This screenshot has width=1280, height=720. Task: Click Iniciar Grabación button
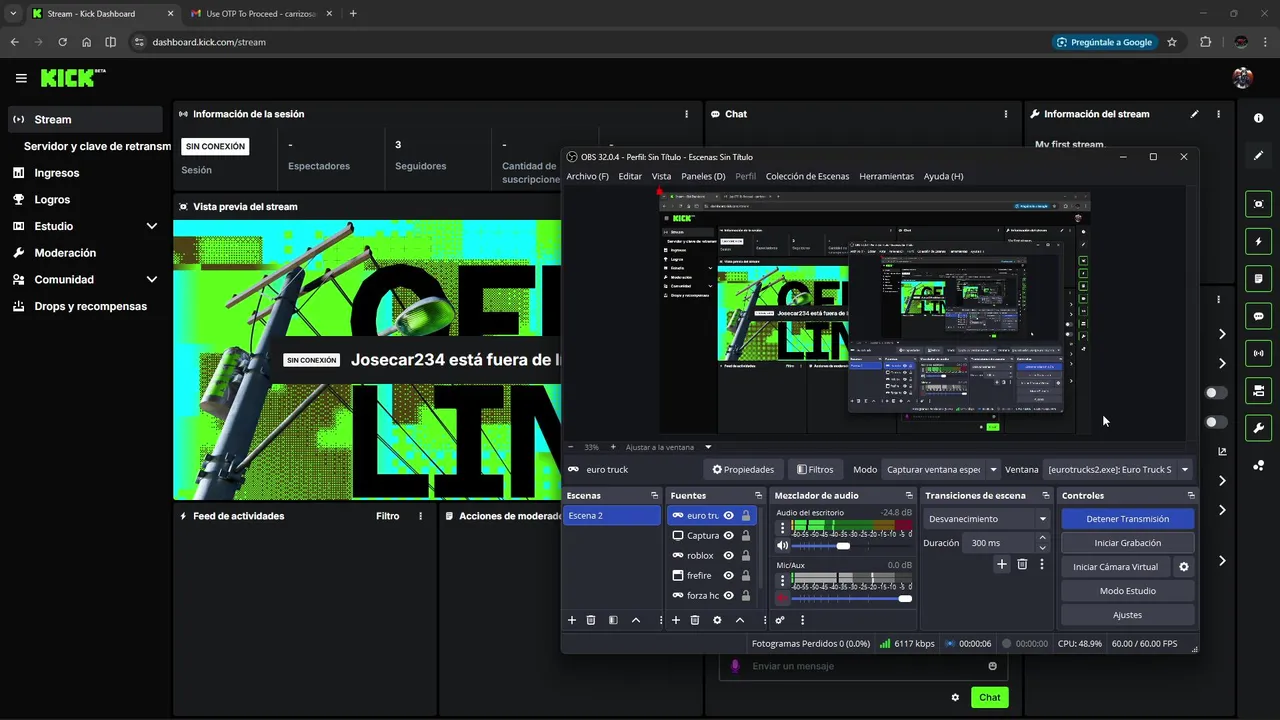1127,543
